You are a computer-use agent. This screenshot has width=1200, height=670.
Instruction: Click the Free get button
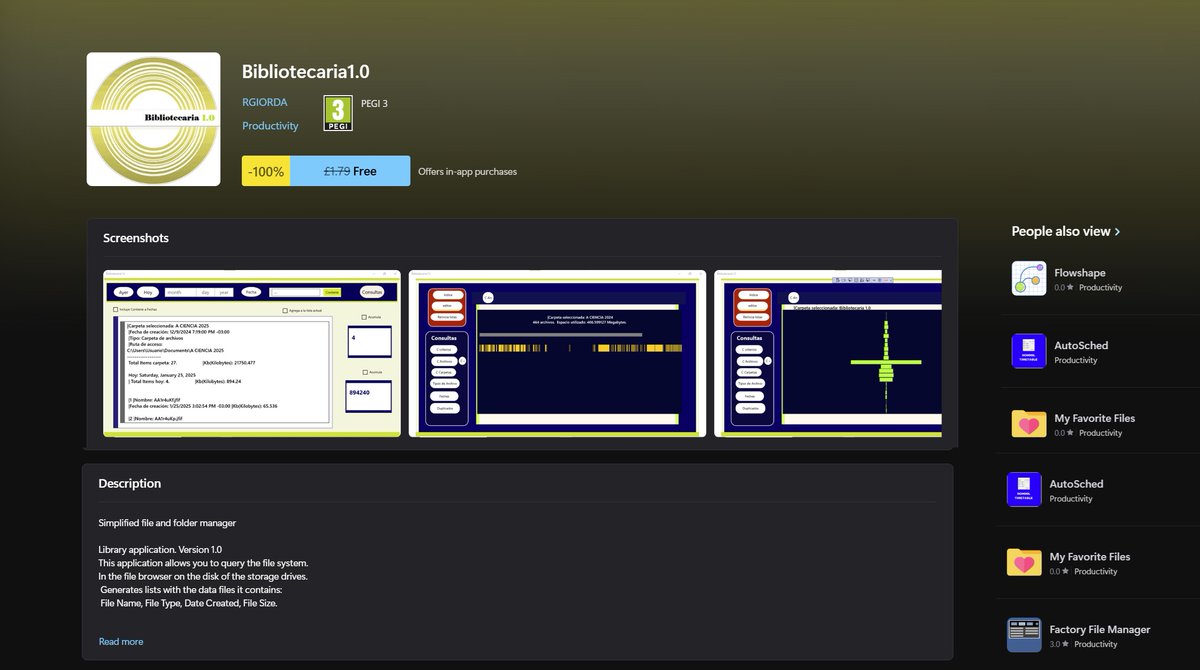pos(350,171)
